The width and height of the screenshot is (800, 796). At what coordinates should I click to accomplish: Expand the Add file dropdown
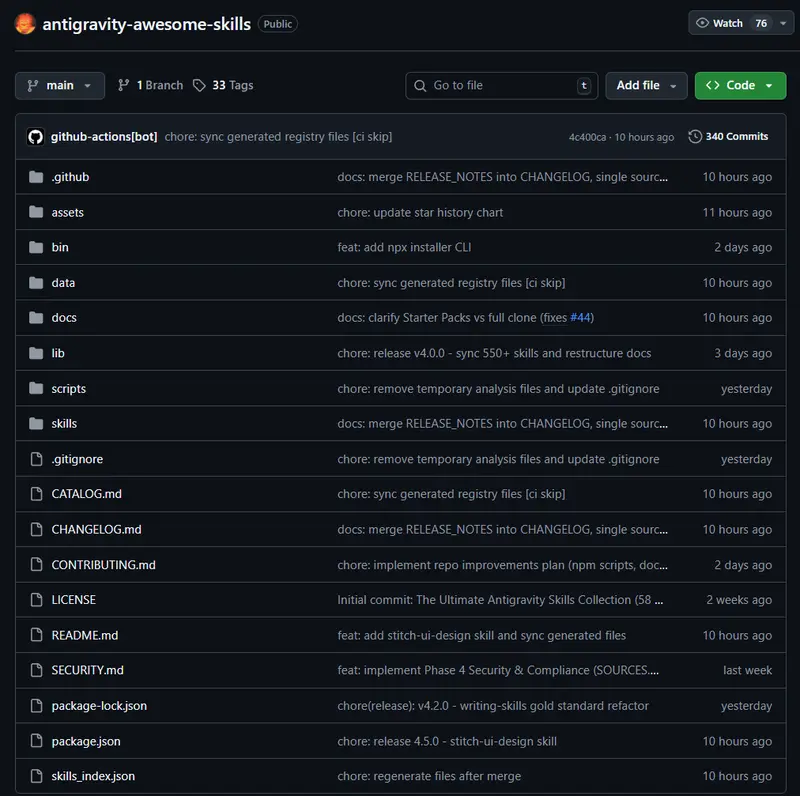646,86
